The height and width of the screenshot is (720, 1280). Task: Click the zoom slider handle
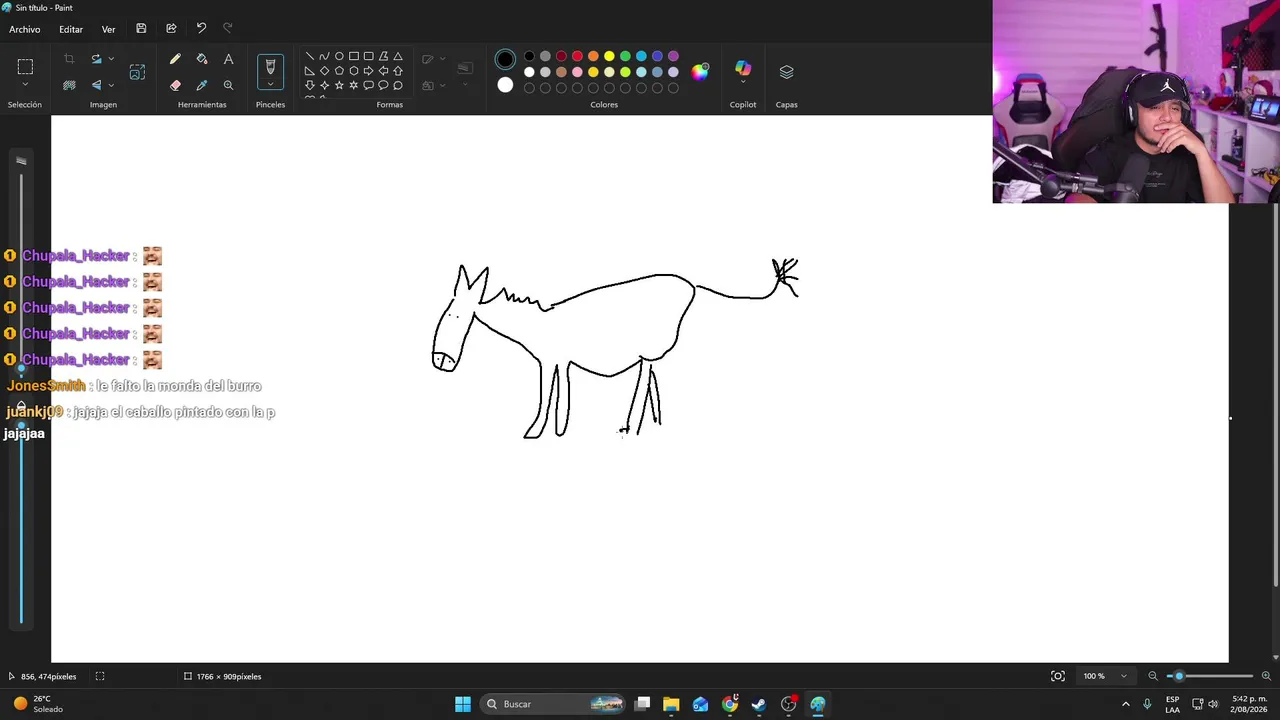click(x=1179, y=676)
